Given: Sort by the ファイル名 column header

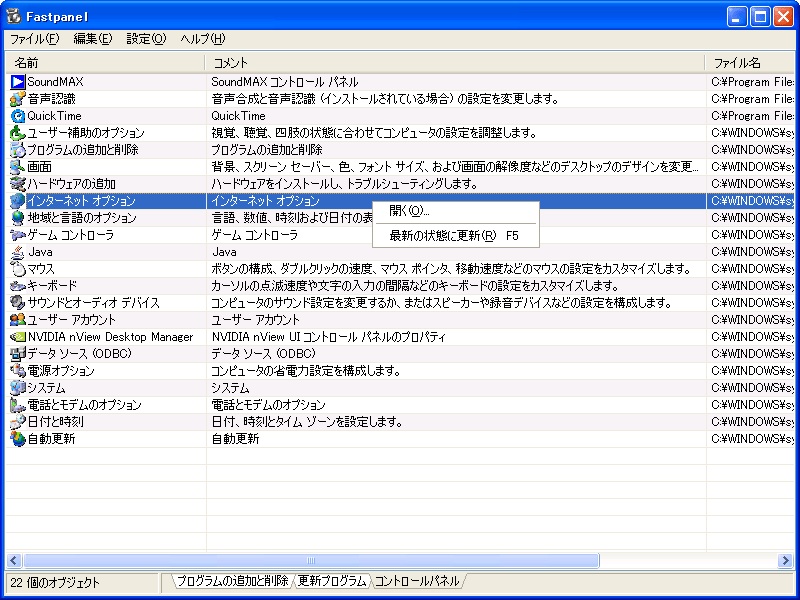Looking at the screenshot, I should tap(749, 63).
